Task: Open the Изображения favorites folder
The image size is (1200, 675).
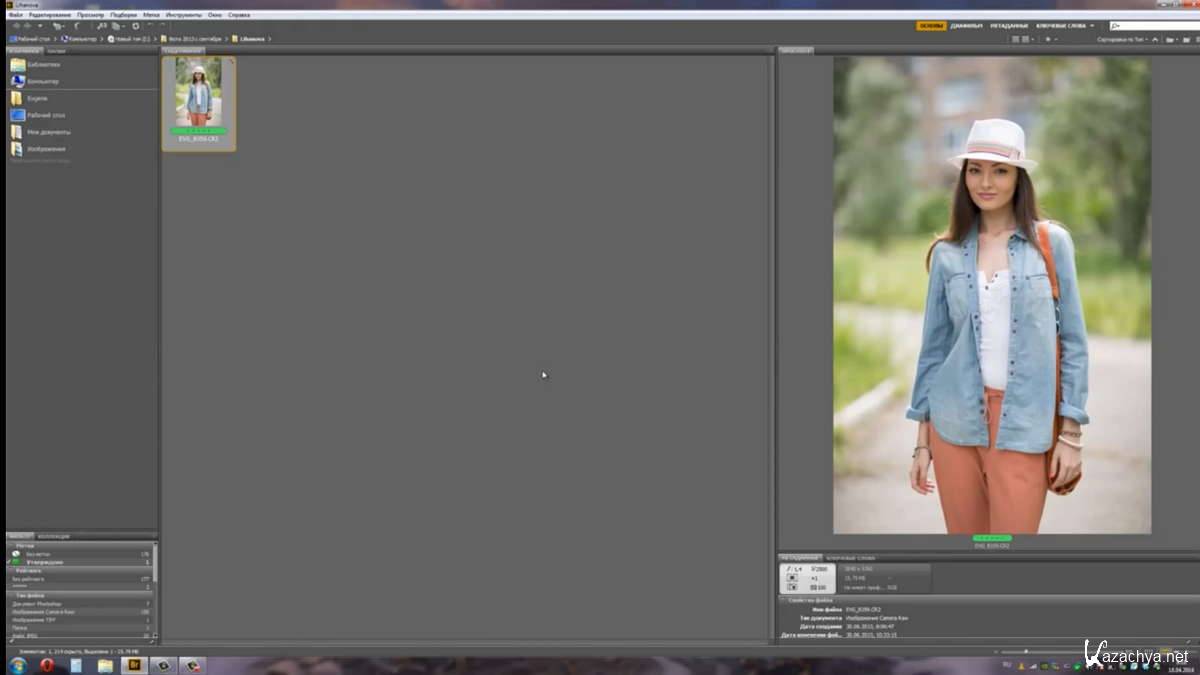Action: (x=46, y=149)
